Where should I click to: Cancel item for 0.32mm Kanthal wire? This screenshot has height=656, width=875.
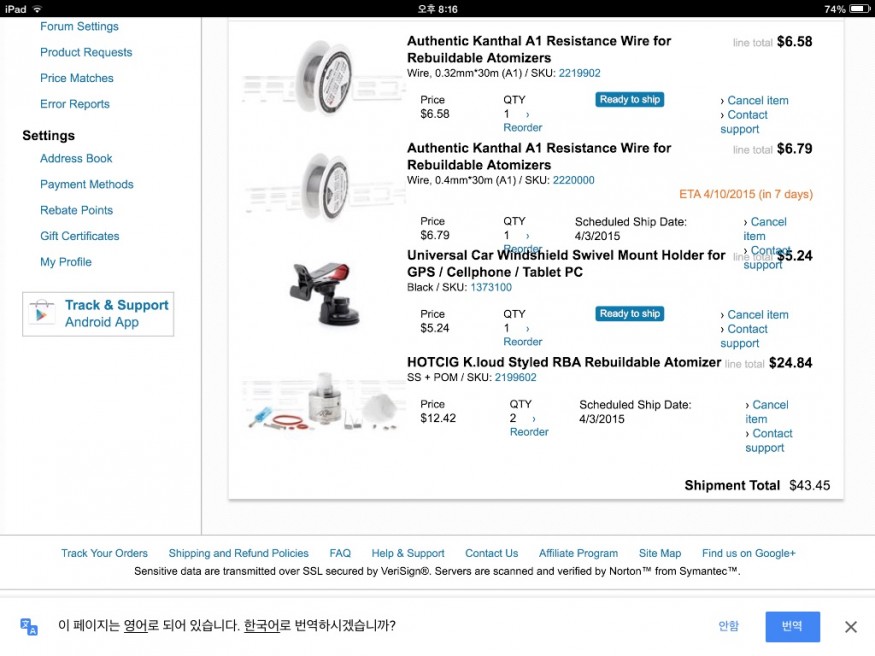tap(754, 100)
